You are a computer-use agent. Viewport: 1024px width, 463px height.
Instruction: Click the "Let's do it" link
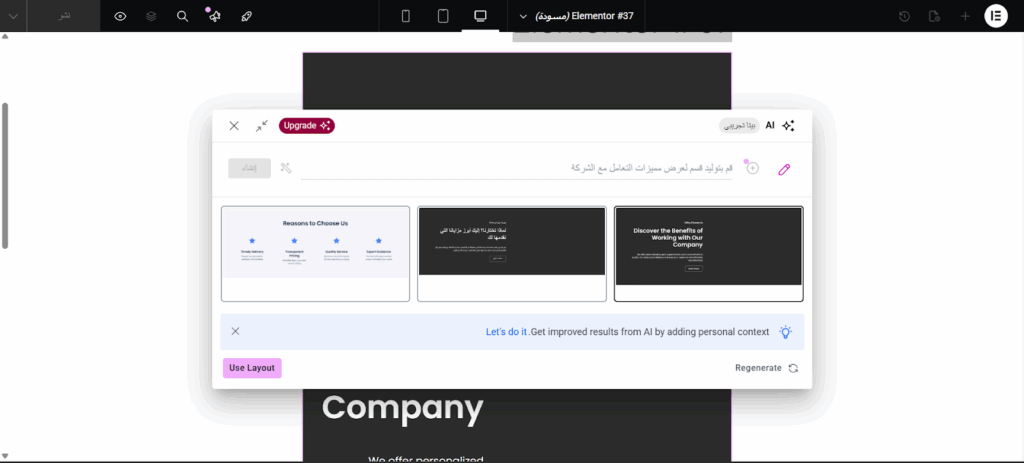[x=506, y=332]
